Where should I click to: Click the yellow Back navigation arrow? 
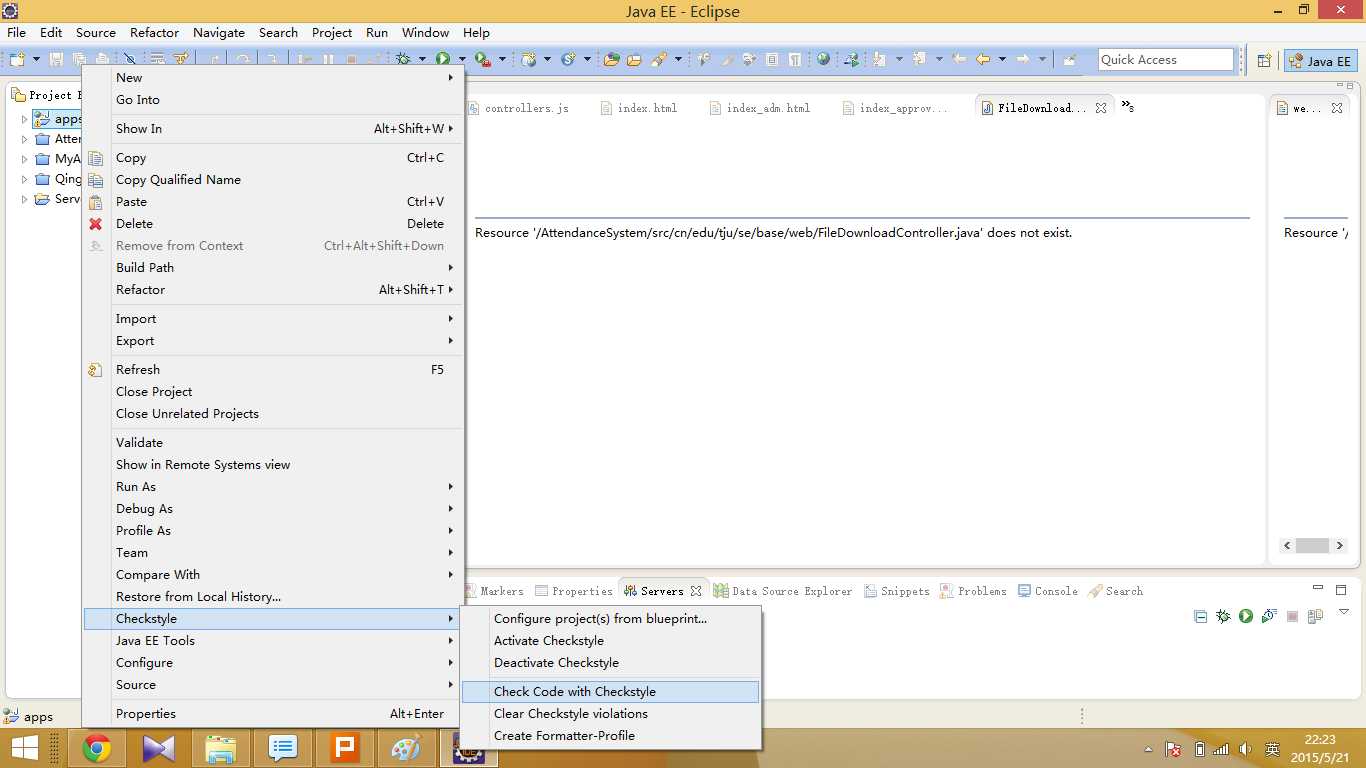(x=983, y=60)
